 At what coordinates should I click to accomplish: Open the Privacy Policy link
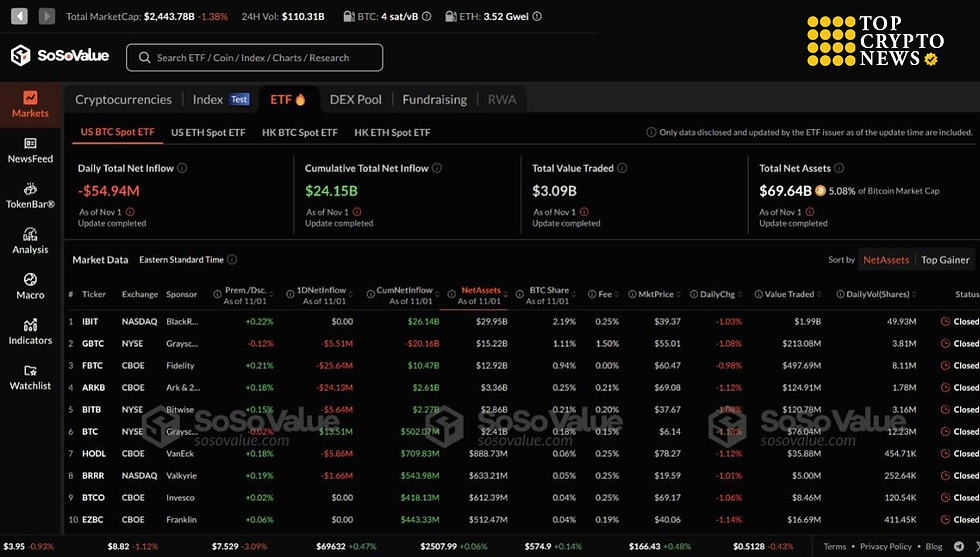click(x=886, y=546)
